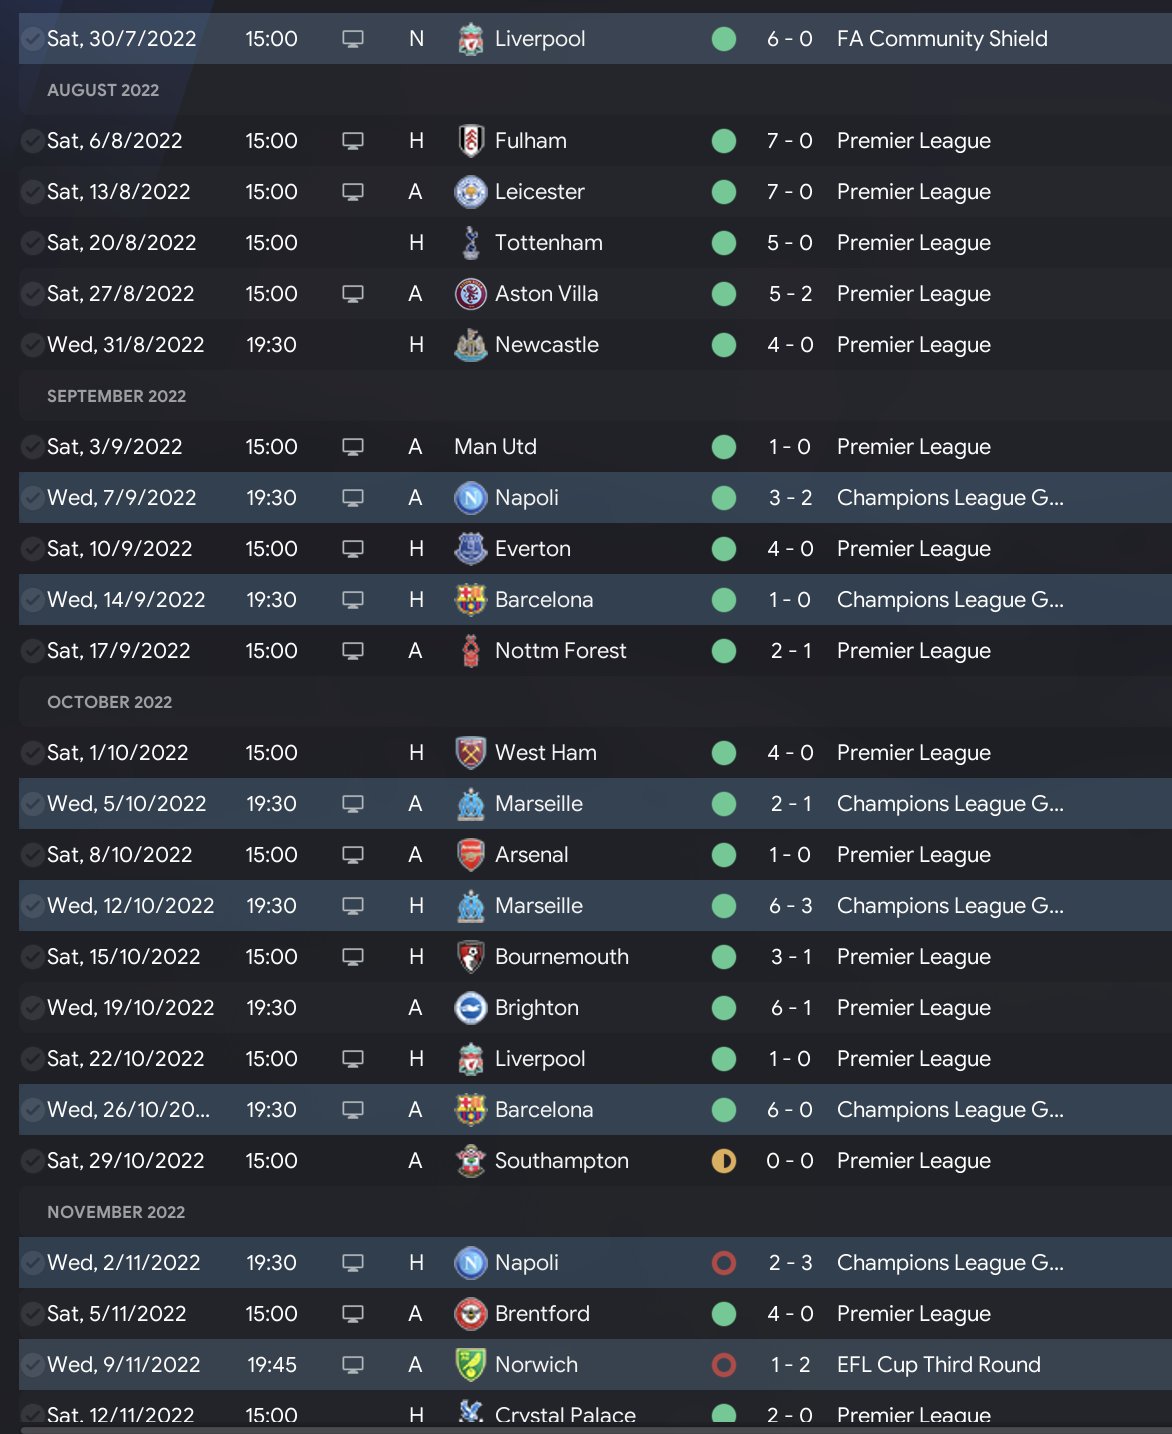Open the EFL Cup Third Round competition
This screenshot has height=1434, width=1172.
pyautogui.click(x=938, y=1365)
